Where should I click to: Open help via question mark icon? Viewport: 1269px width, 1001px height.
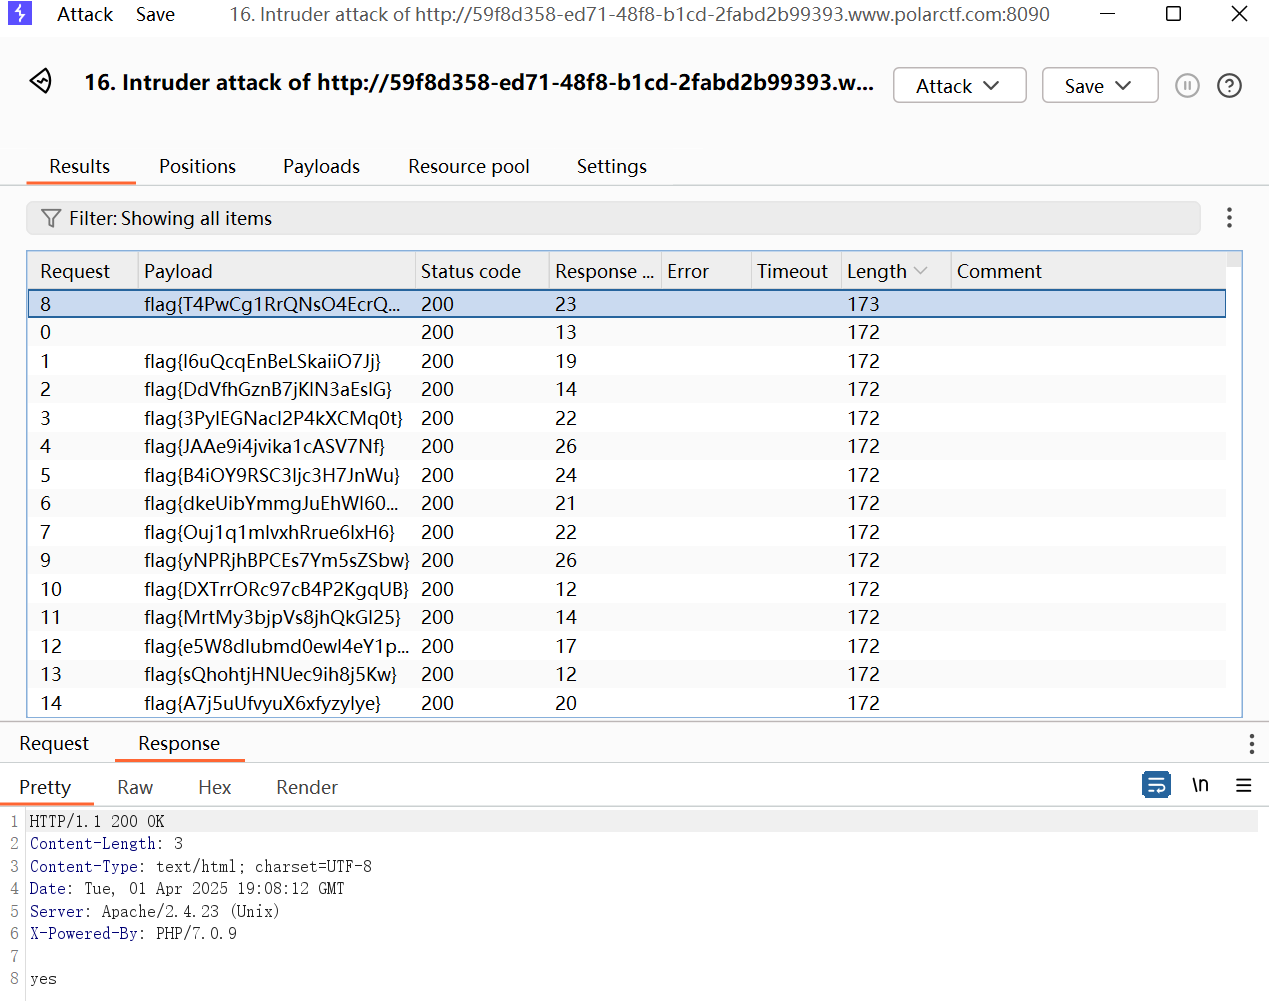click(x=1229, y=85)
